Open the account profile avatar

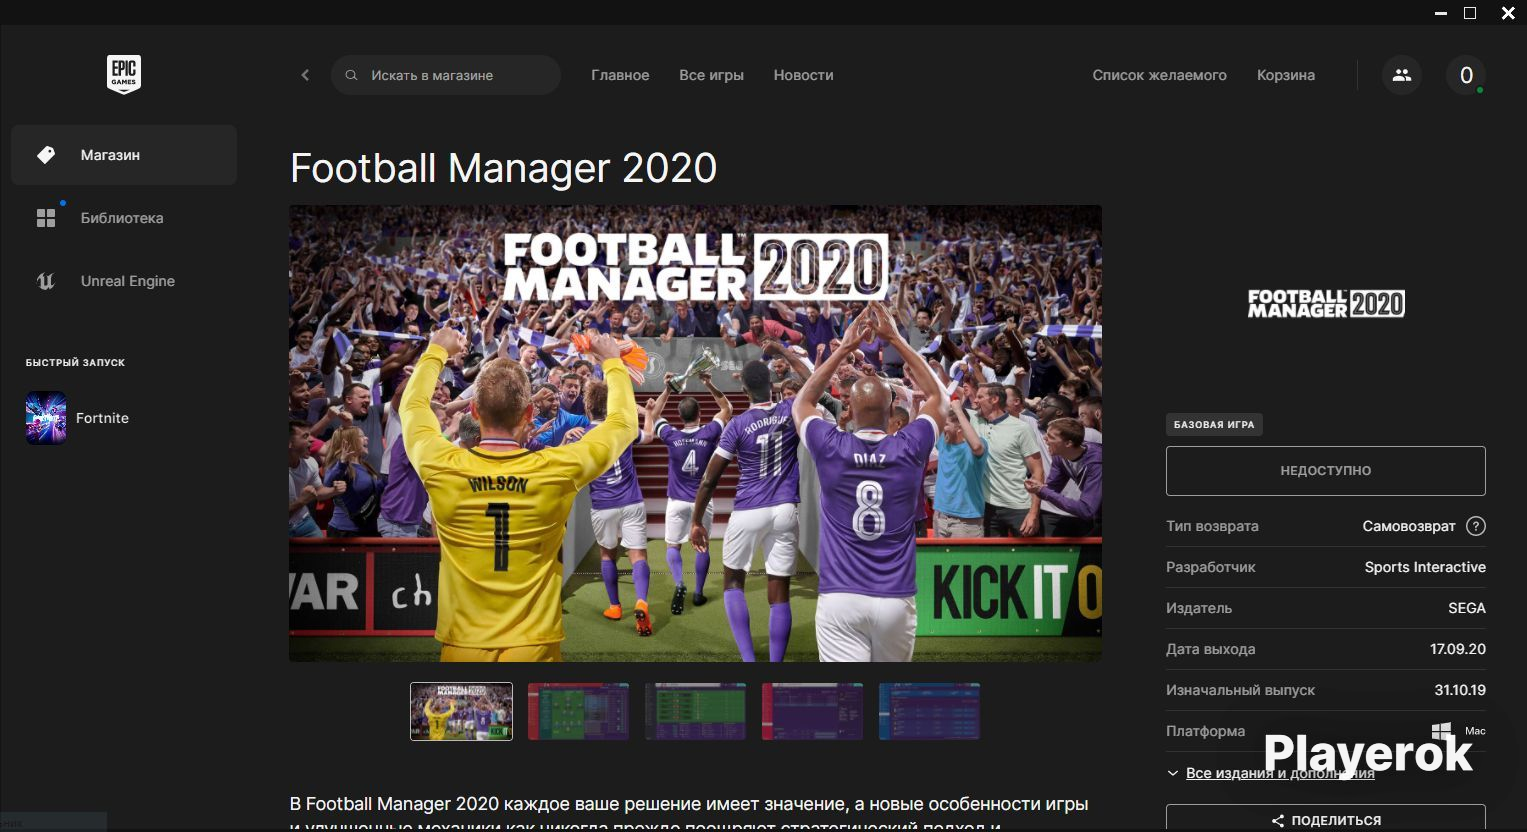click(1466, 75)
